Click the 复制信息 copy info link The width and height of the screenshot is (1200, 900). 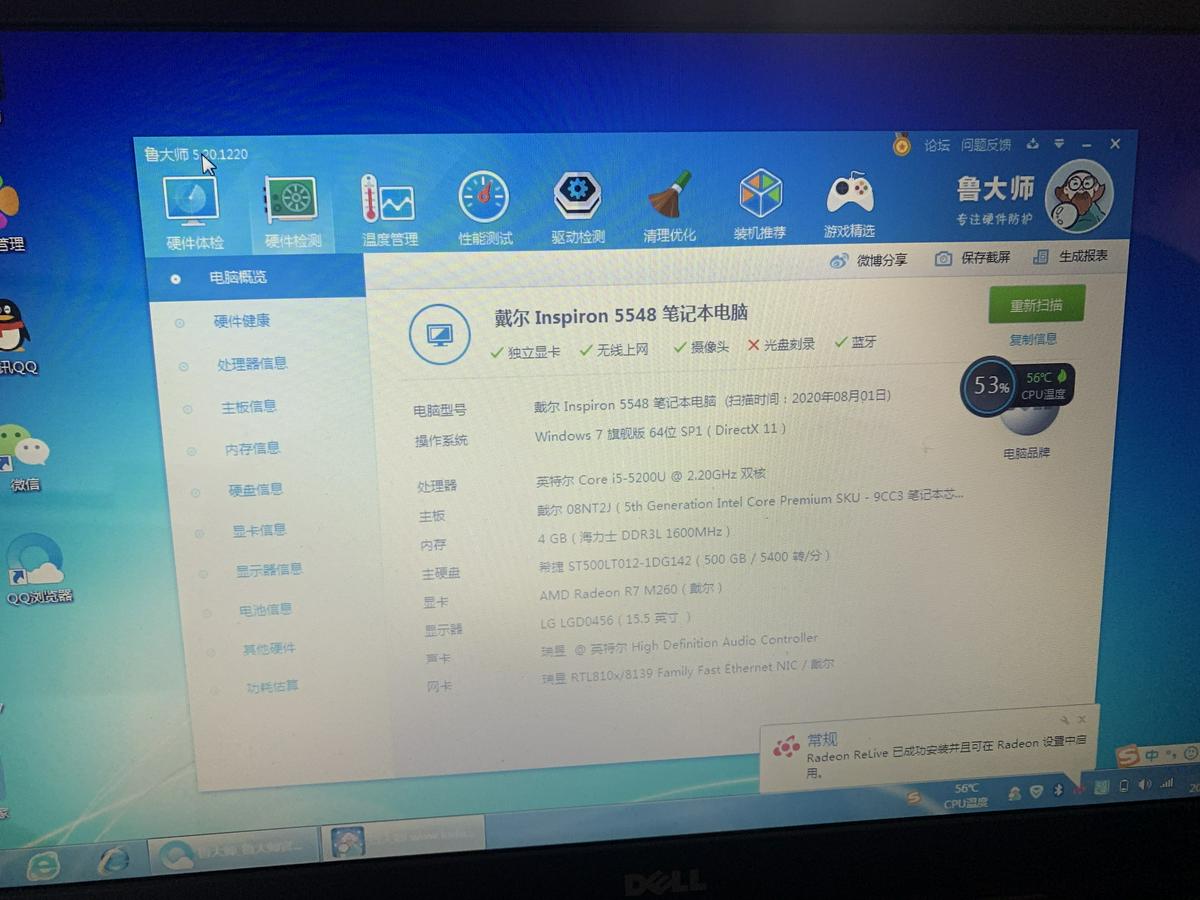point(1035,339)
